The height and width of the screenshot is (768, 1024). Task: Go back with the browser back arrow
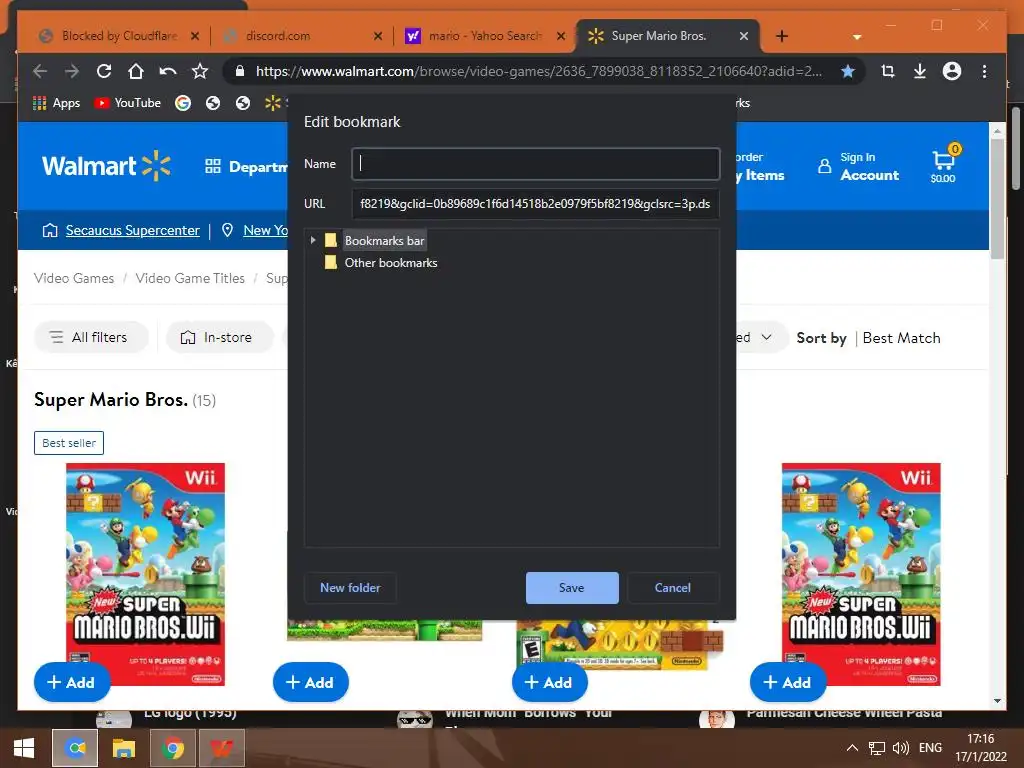pyautogui.click(x=40, y=71)
